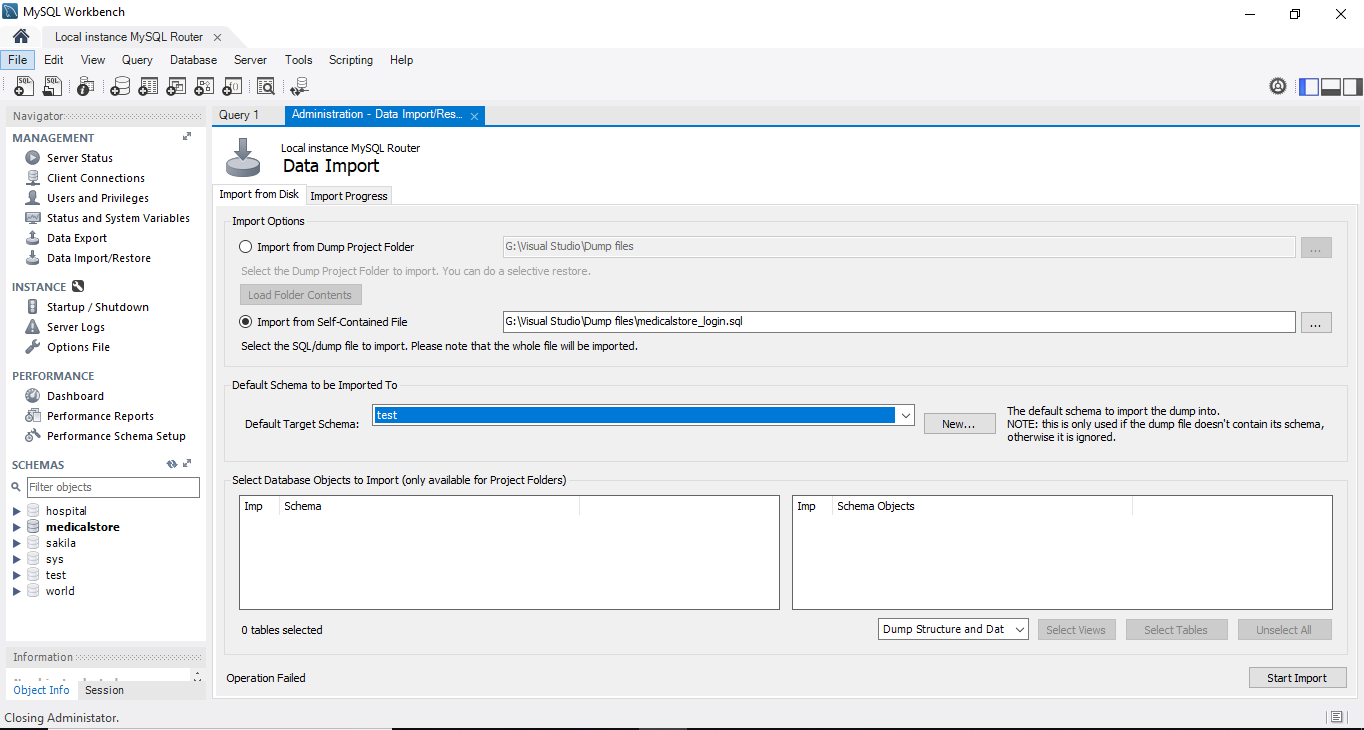Open the Dump Structure and Data dropdown
The image size is (1364, 730).
tap(1019, 629)
